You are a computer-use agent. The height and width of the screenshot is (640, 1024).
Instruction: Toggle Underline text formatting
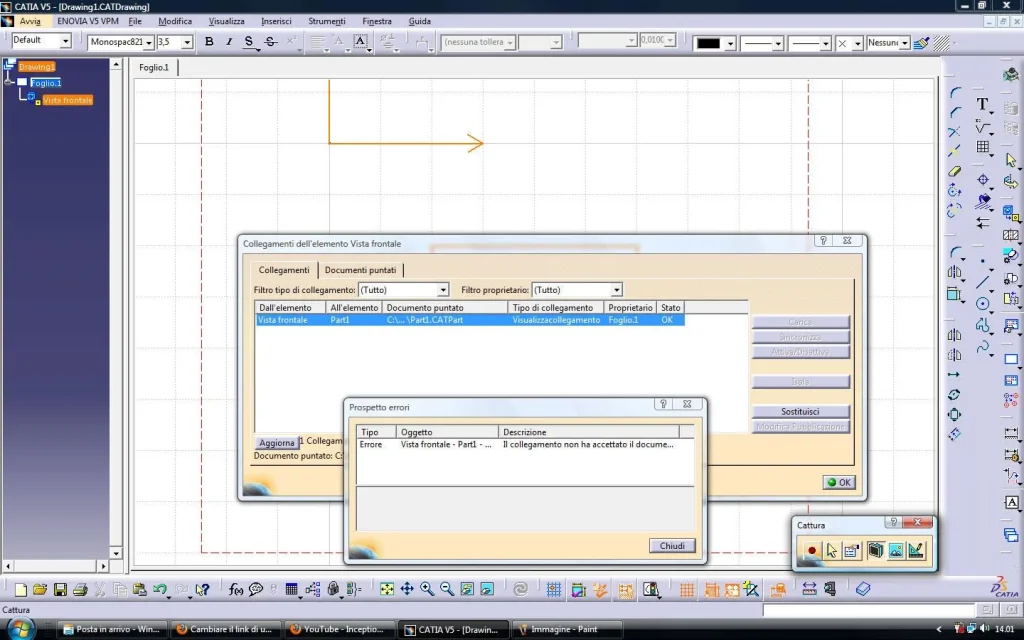[x=249, y=42]
